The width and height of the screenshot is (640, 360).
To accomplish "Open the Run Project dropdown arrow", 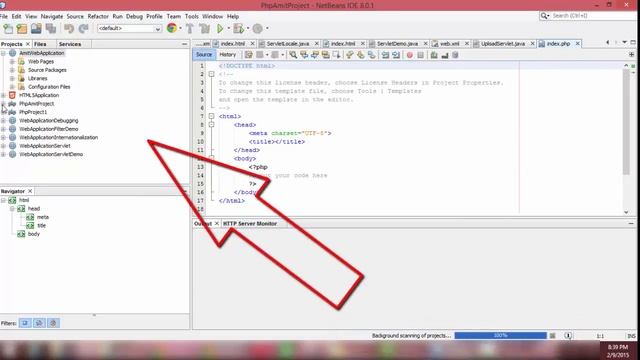I will [x=229, y=28].
